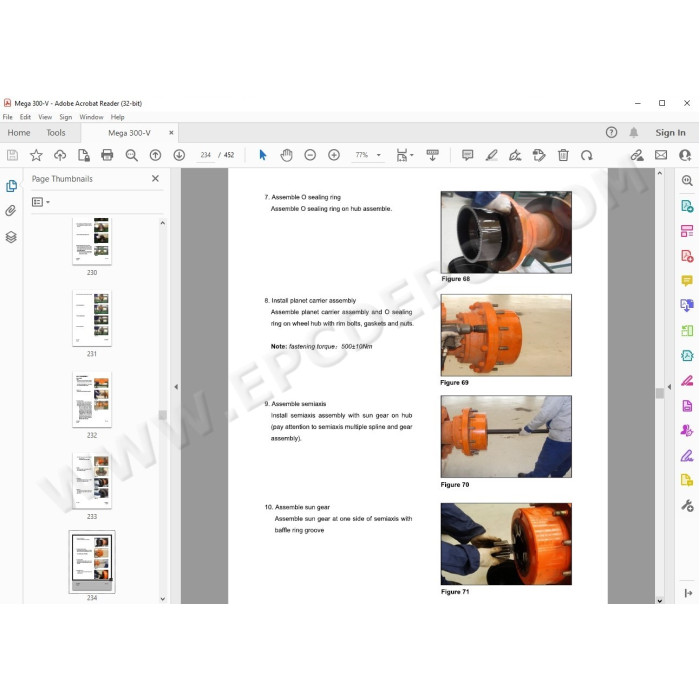The image size is (700, 700).
Task: Click the current page number field
Action: 205,155
